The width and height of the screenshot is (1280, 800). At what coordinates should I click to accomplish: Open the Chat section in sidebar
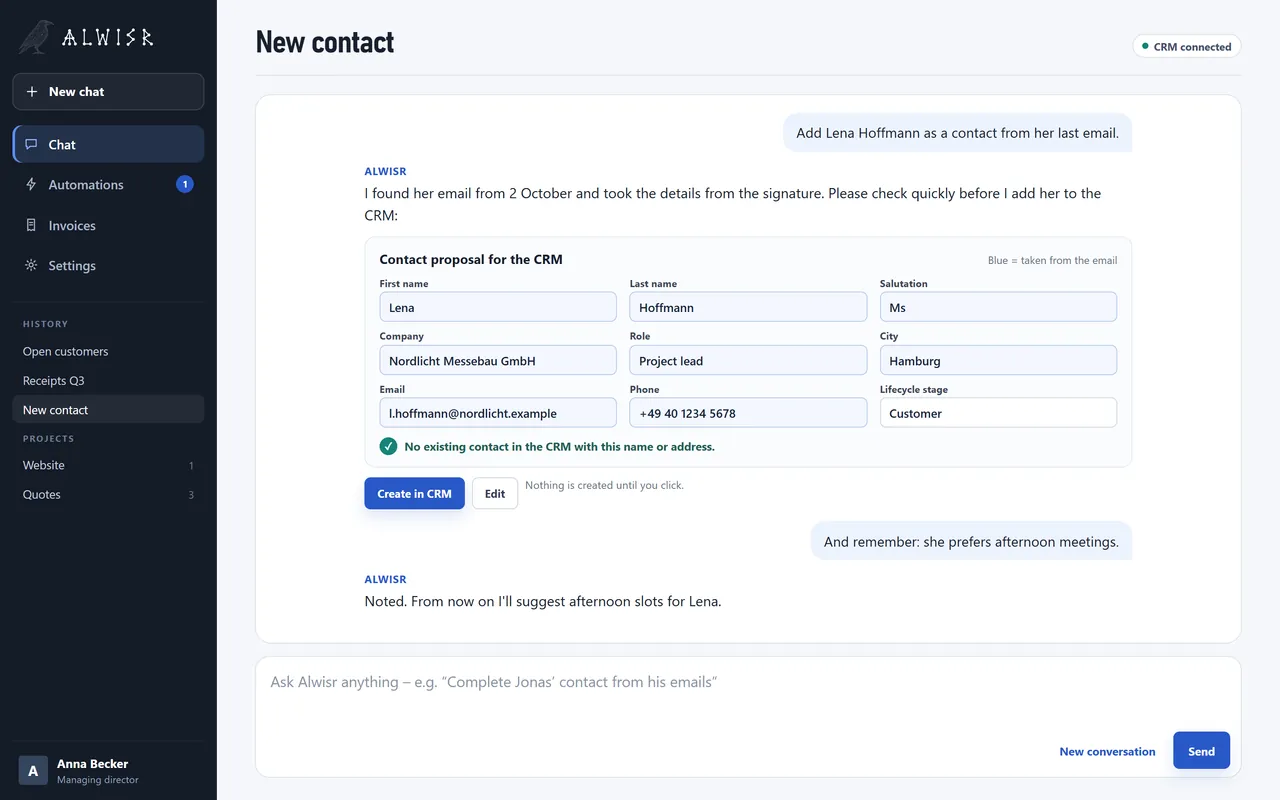pyautogui.click(x=108, y=144)
